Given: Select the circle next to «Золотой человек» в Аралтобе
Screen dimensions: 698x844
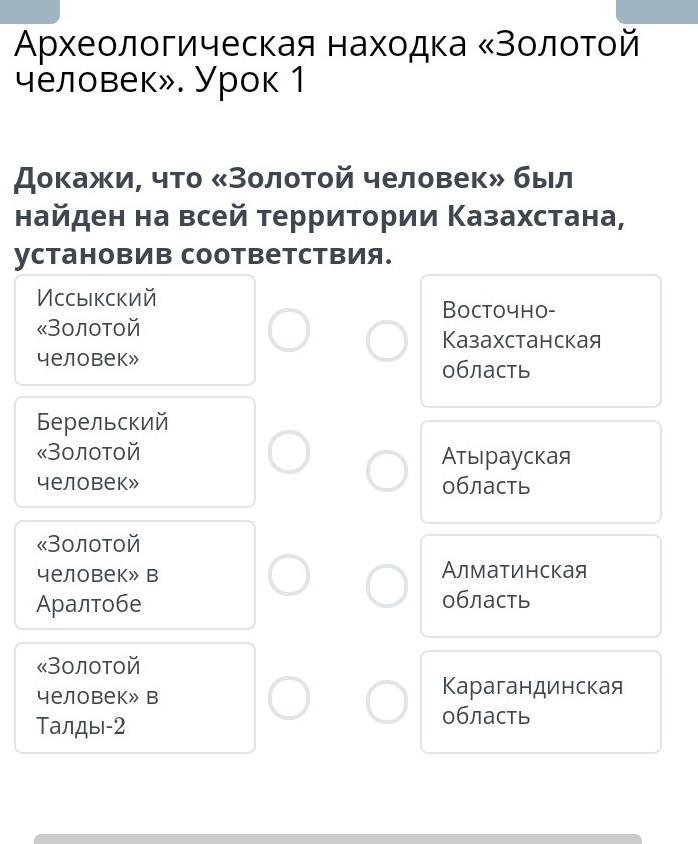Looking at the screenshot, I should tap(289, 575).
